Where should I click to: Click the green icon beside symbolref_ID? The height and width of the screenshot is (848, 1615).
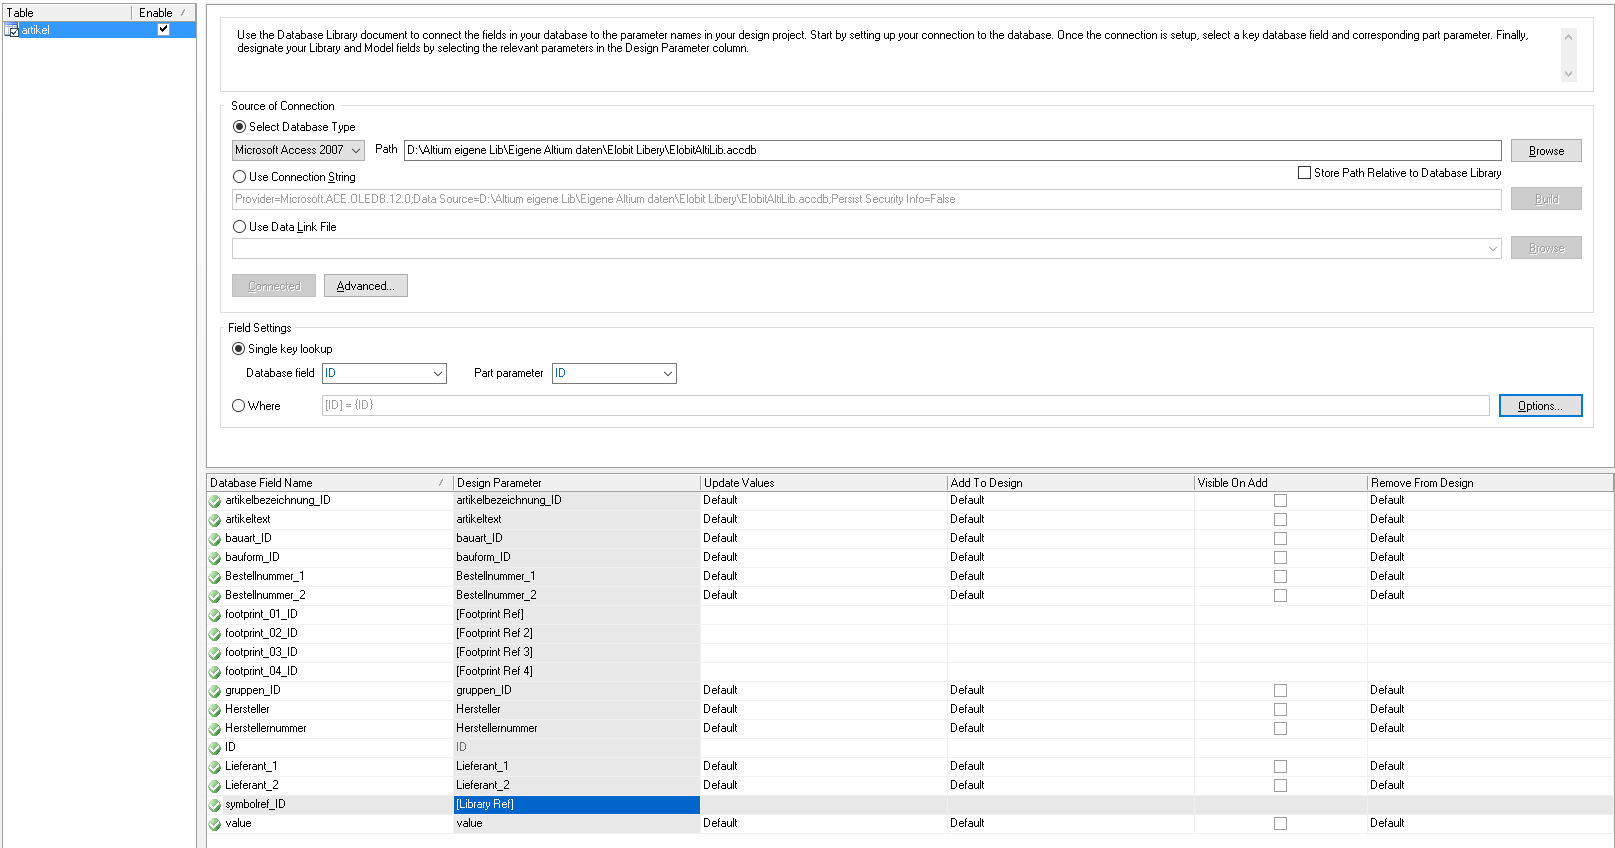pyautogui.click(x=214, y=805)
